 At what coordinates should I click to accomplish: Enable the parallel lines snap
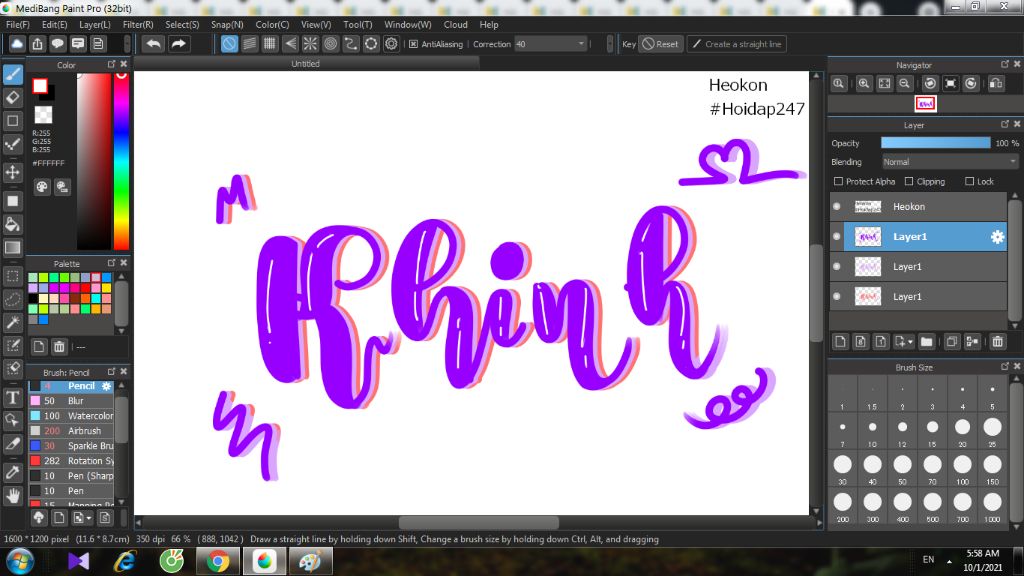[x=249, y=44]
